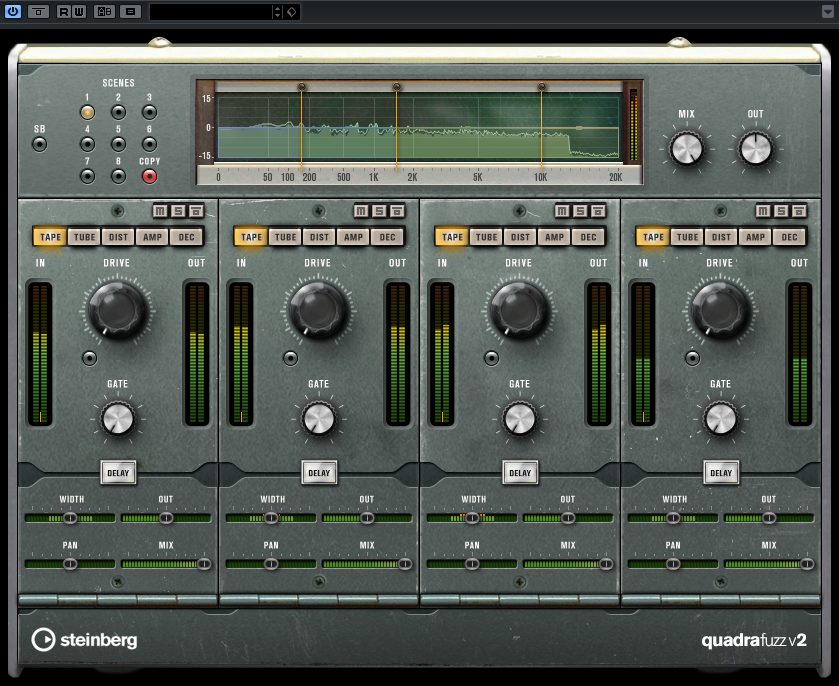This screenshot has width=839, height=686.
Task: Select TUBE mode for band 3
Action: (486, 237)
